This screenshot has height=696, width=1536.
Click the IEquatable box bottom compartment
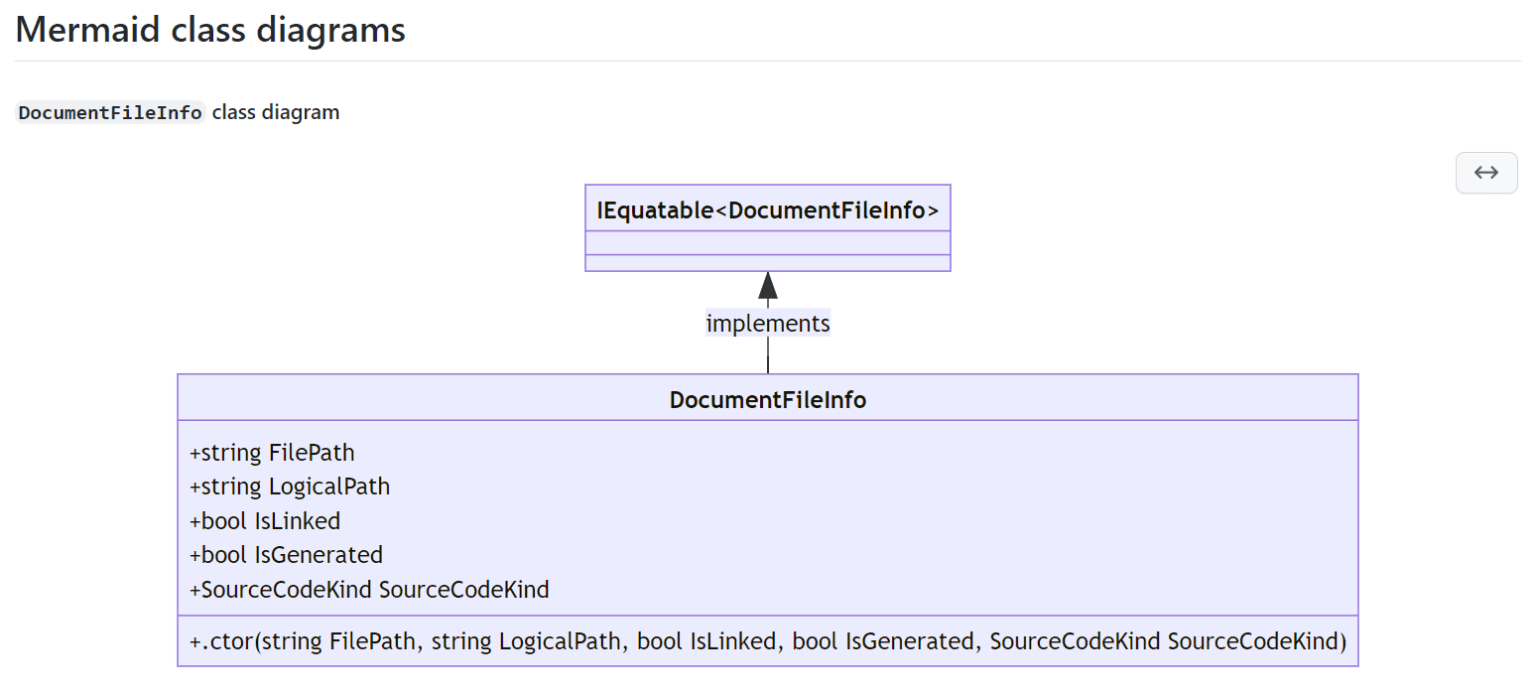pos(767,262)
